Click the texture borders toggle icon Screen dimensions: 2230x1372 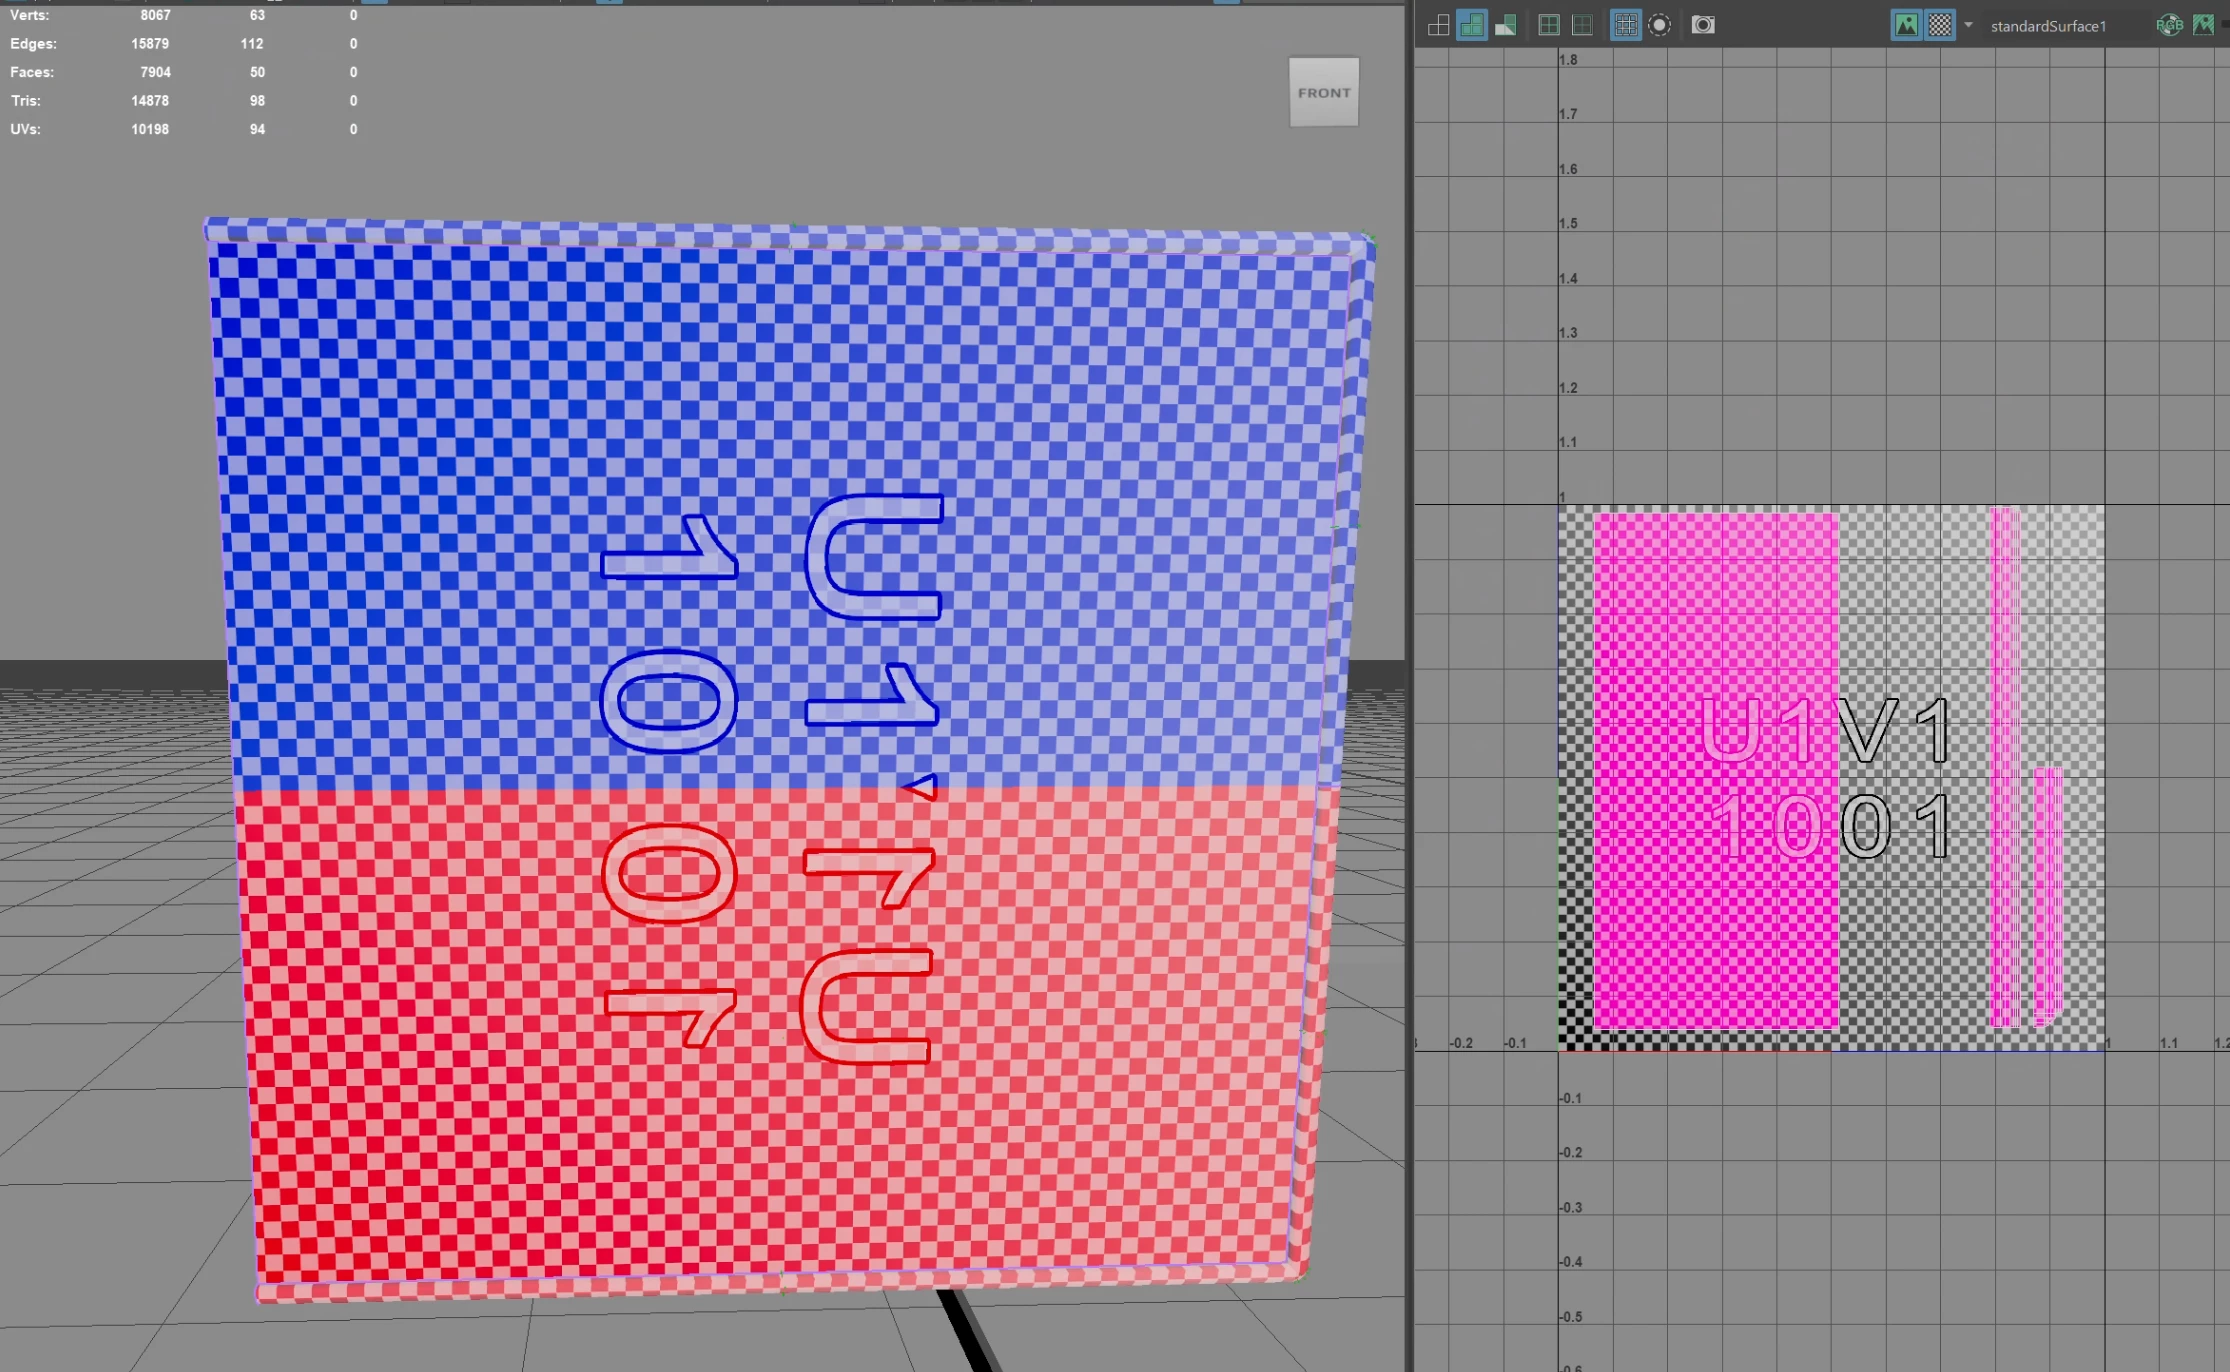coord(1548,26)
